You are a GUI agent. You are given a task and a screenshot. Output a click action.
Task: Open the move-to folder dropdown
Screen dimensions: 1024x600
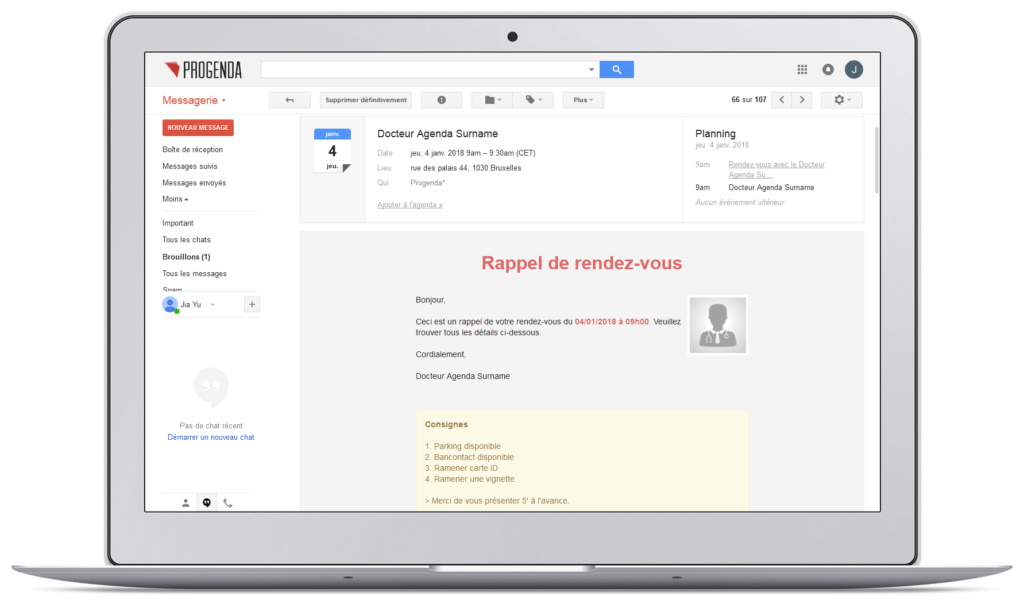coord(491,100)
